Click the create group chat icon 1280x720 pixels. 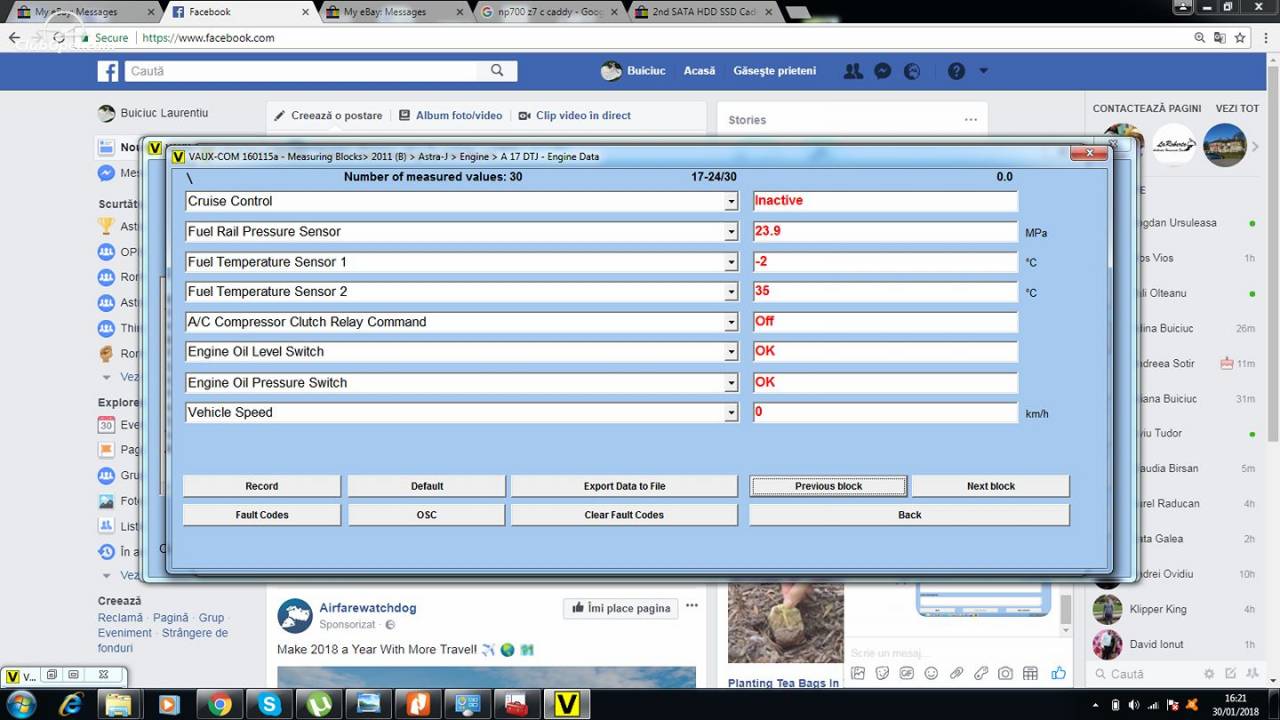(1253, 674)
